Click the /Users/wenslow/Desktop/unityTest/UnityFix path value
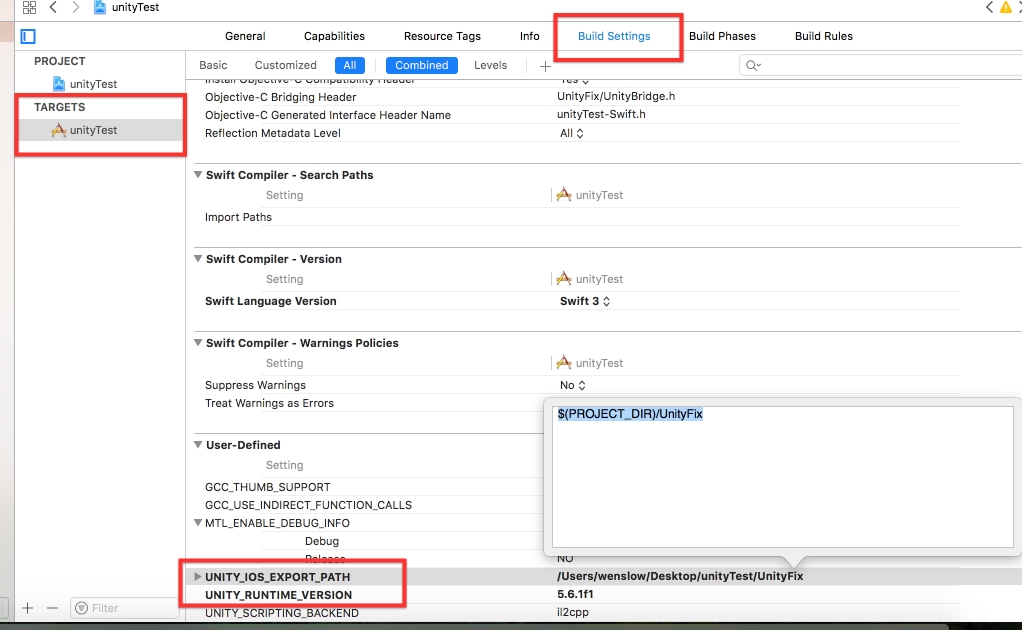 point(680,576)
